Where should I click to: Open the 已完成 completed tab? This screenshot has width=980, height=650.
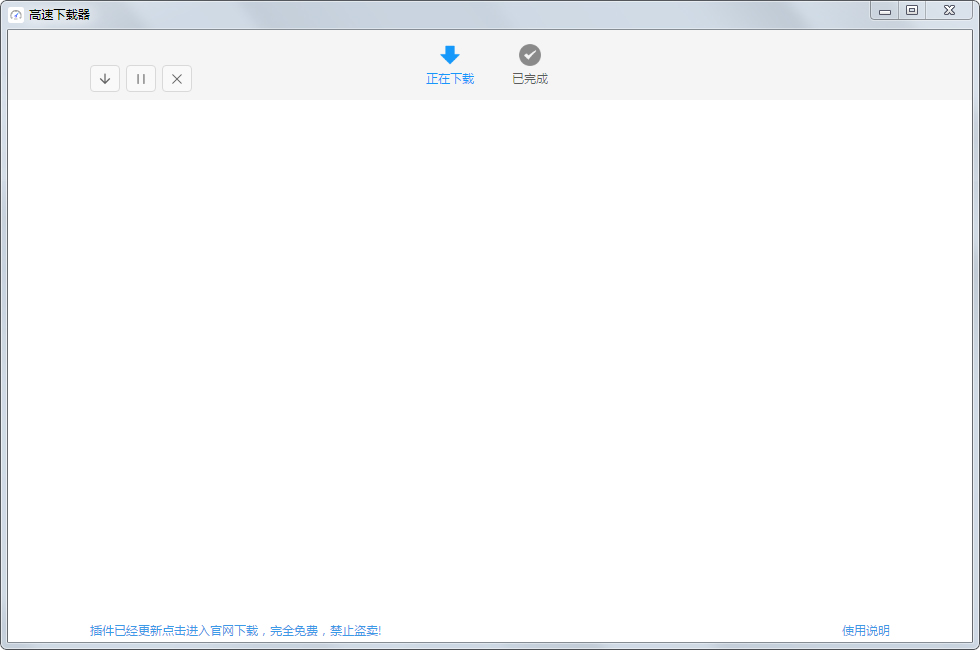[529, 78]
